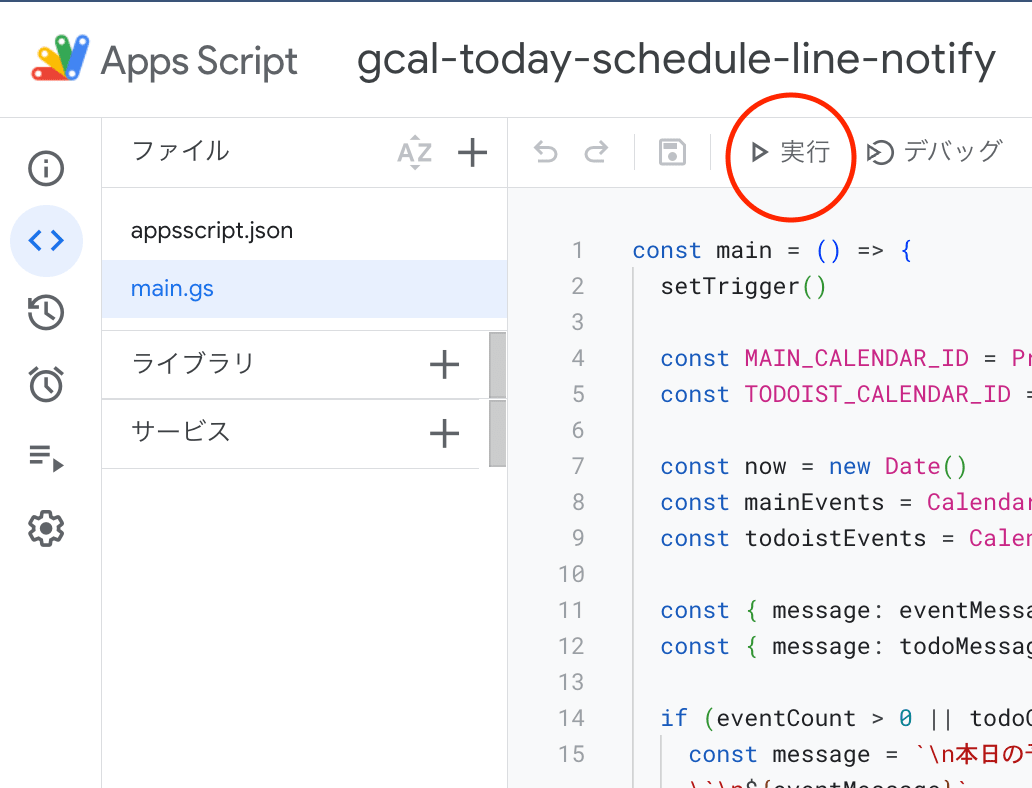Click the sidebar scrollbar beside ライブラリ
1032x788 pixels.
tap(498, 365)
